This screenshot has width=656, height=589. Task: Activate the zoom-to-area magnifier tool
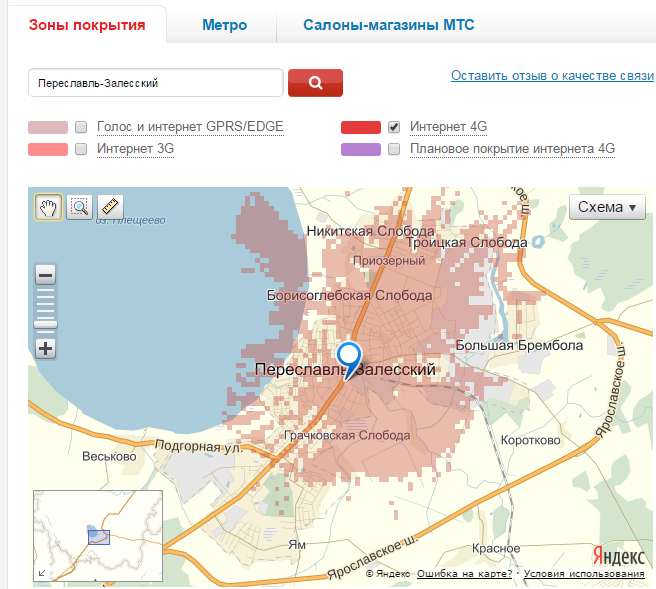[x=80, y=207]
